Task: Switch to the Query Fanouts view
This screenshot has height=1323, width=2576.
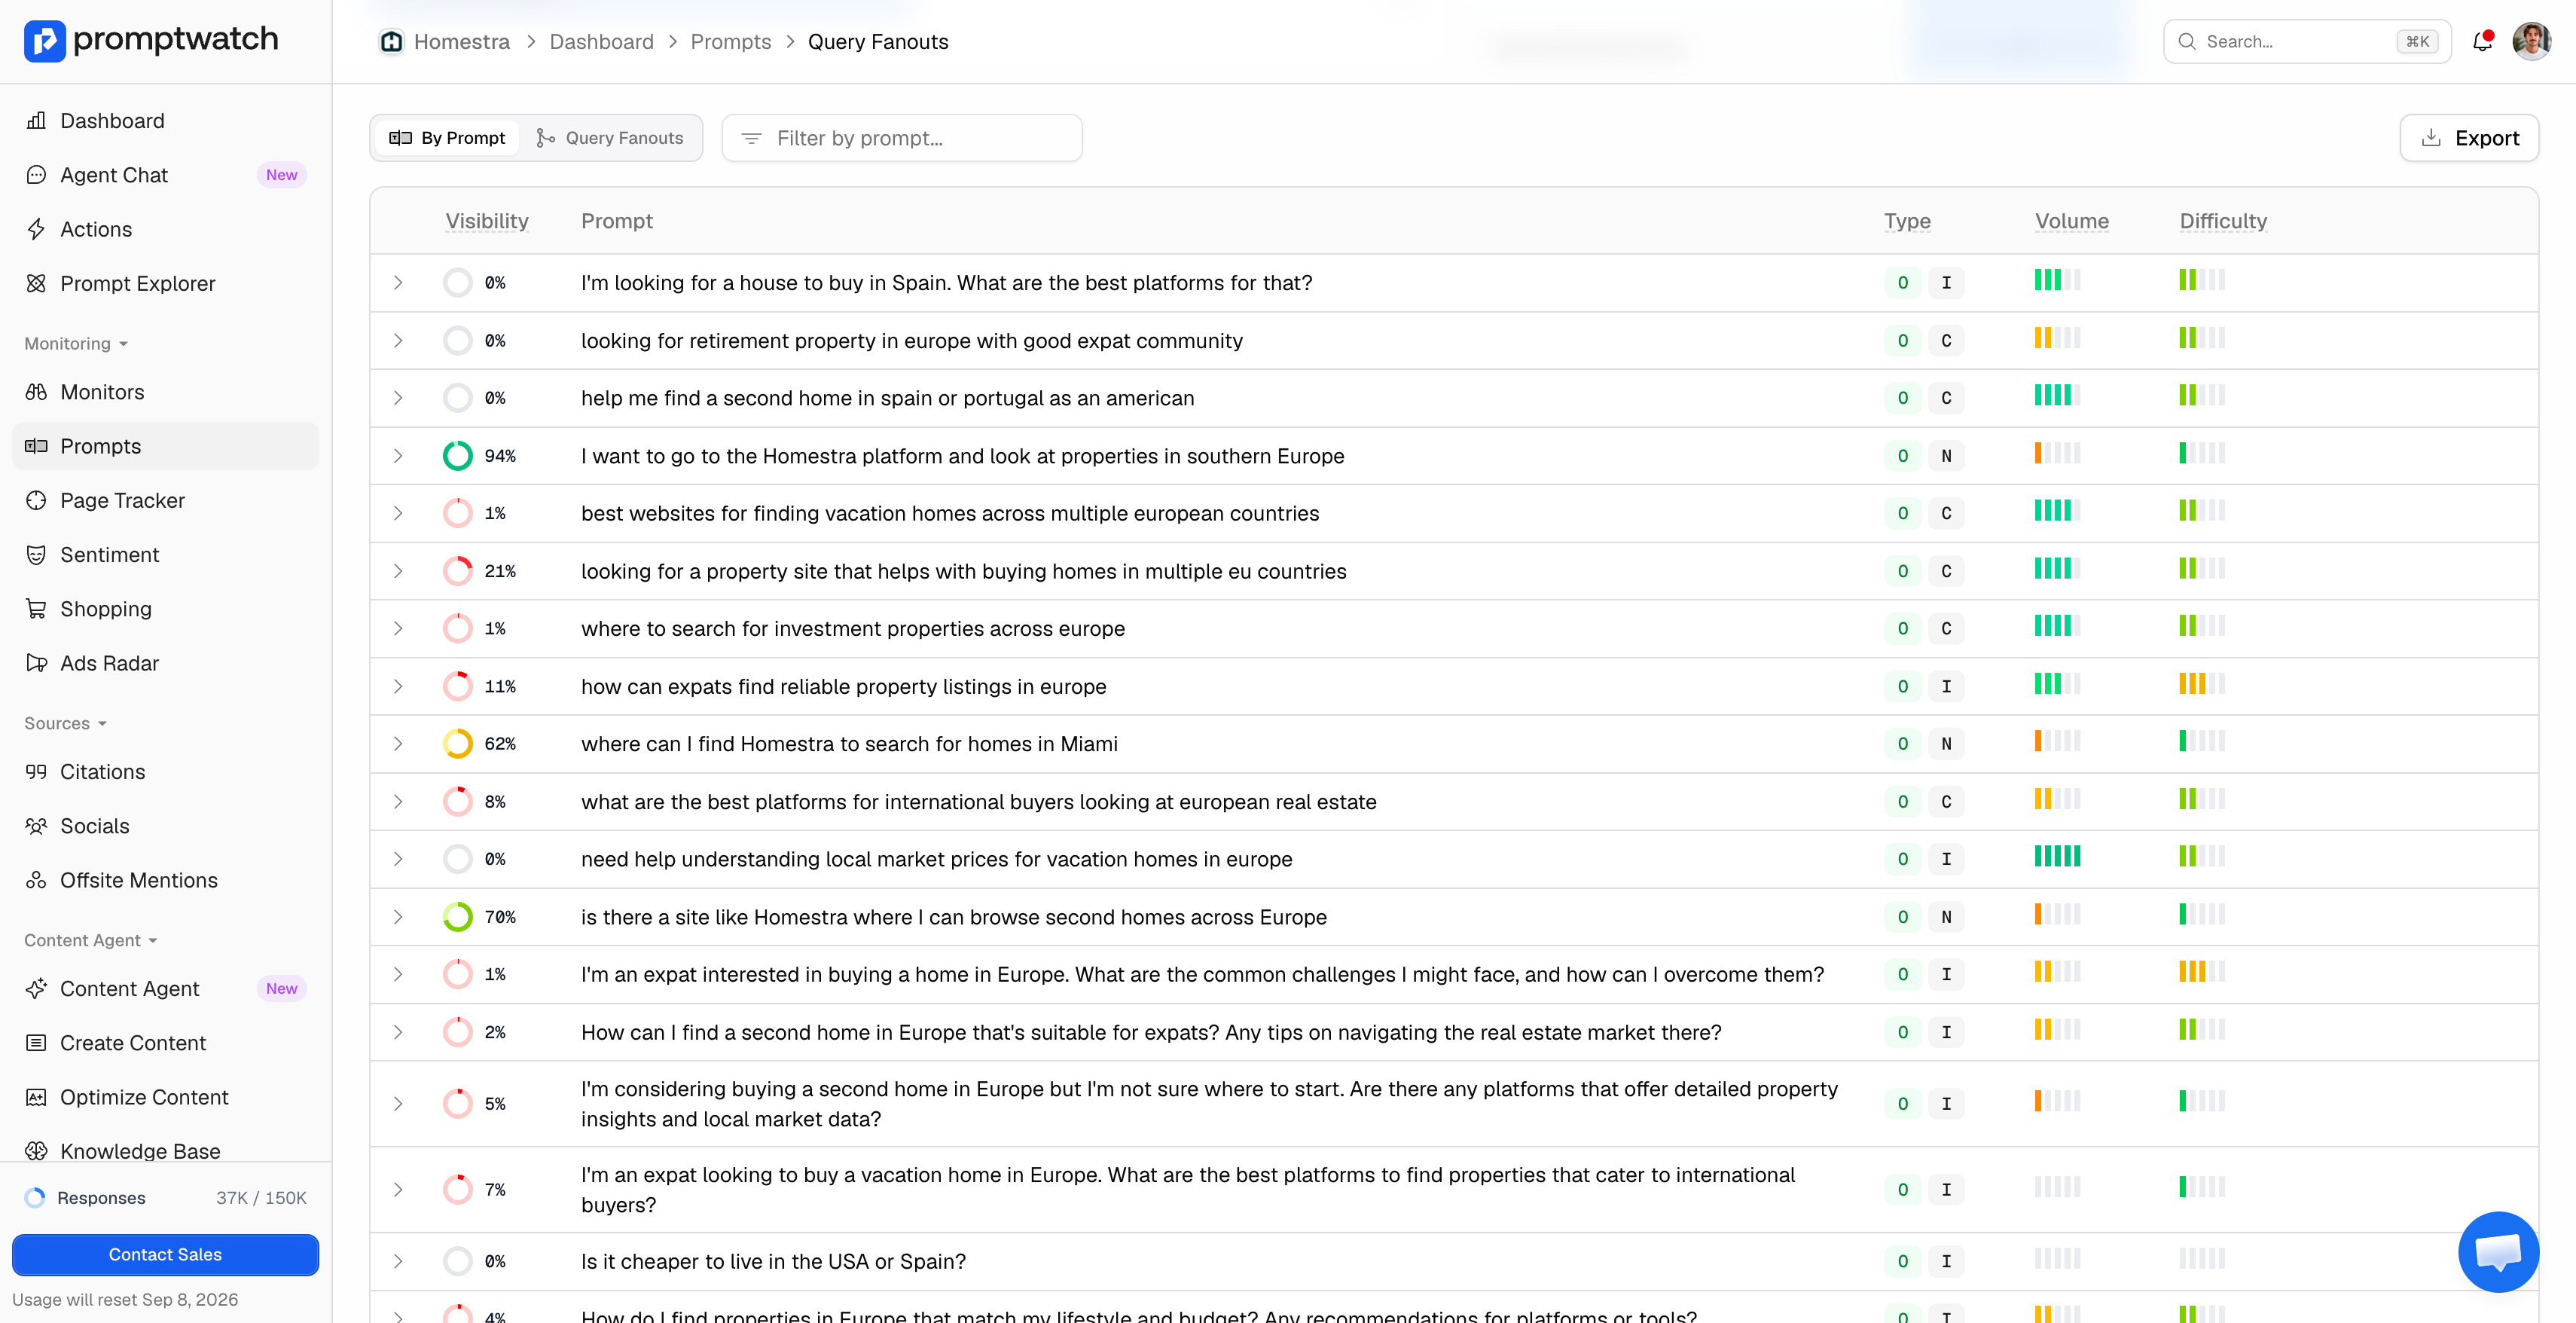Action: pyautogui.click(x=610, y=138)
